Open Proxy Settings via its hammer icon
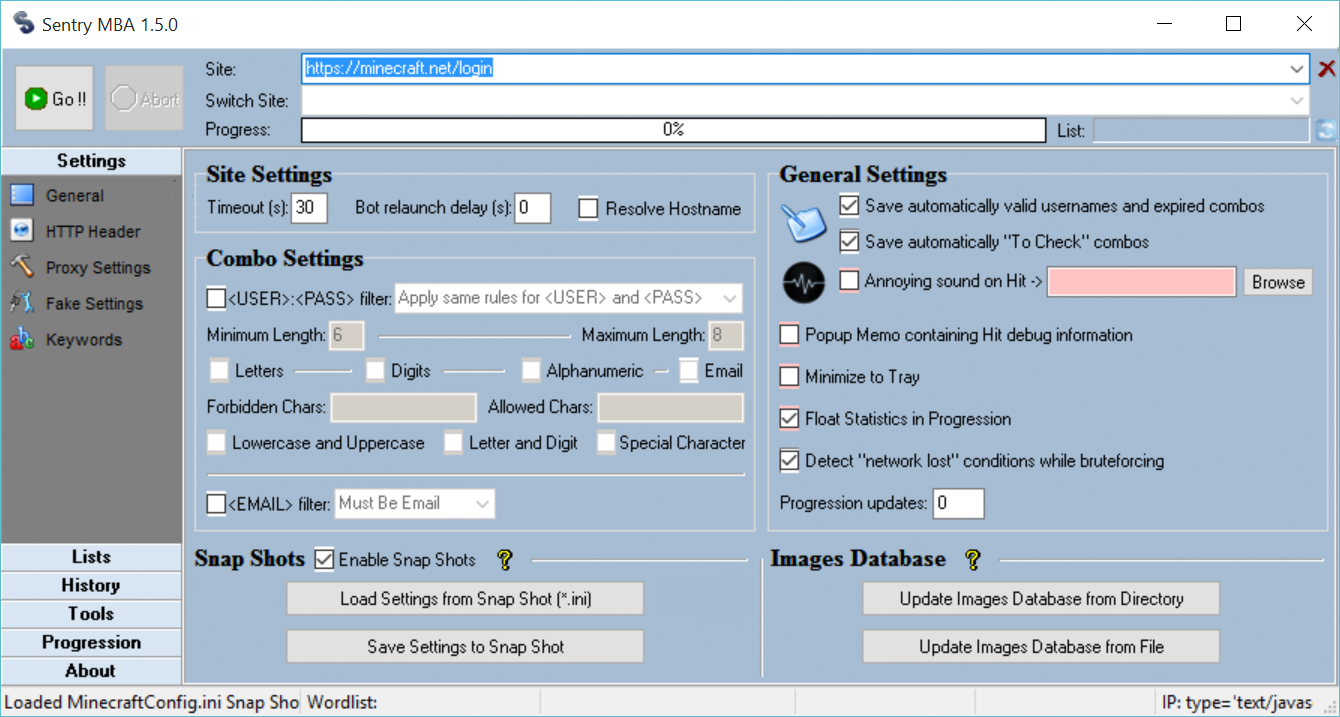Image resolution: width=1340 pixels, height=717 pixels. coord(22,267)
